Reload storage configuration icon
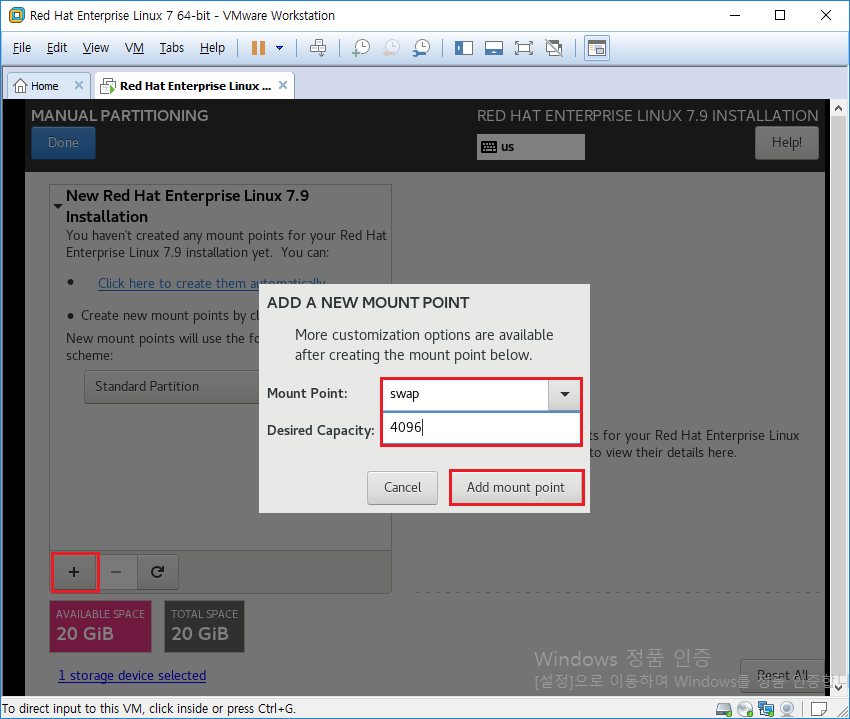 pos(158,572)
